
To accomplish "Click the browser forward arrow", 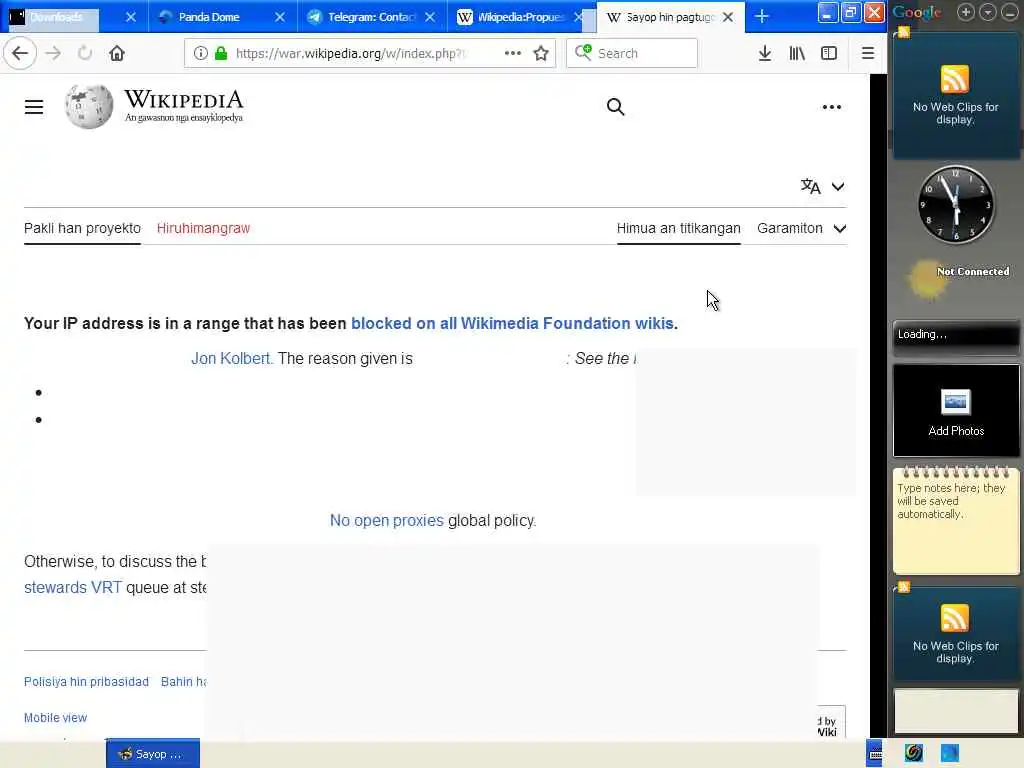I will [54, 53].
